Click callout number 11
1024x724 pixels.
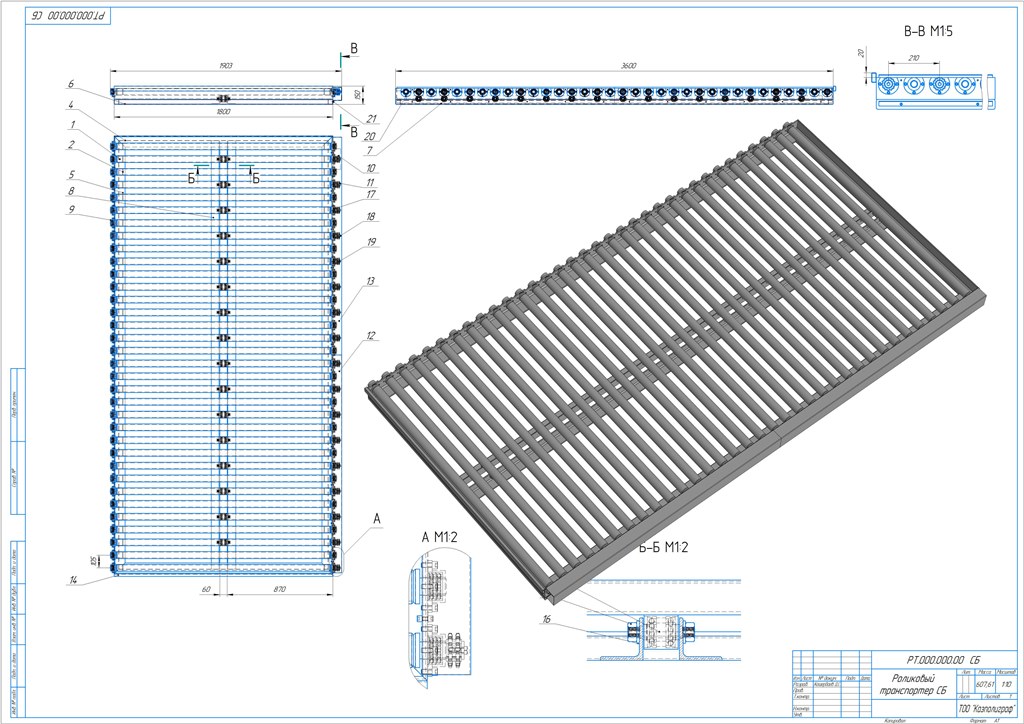tap(370, 183)
